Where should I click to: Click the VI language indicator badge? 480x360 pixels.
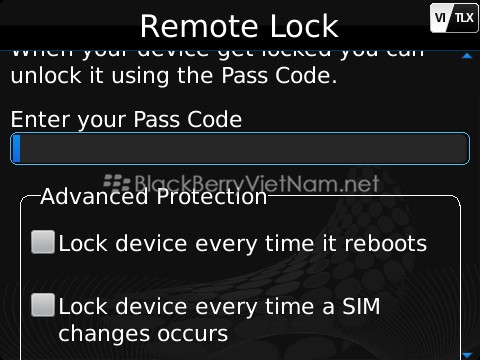[x=440, y=18]
